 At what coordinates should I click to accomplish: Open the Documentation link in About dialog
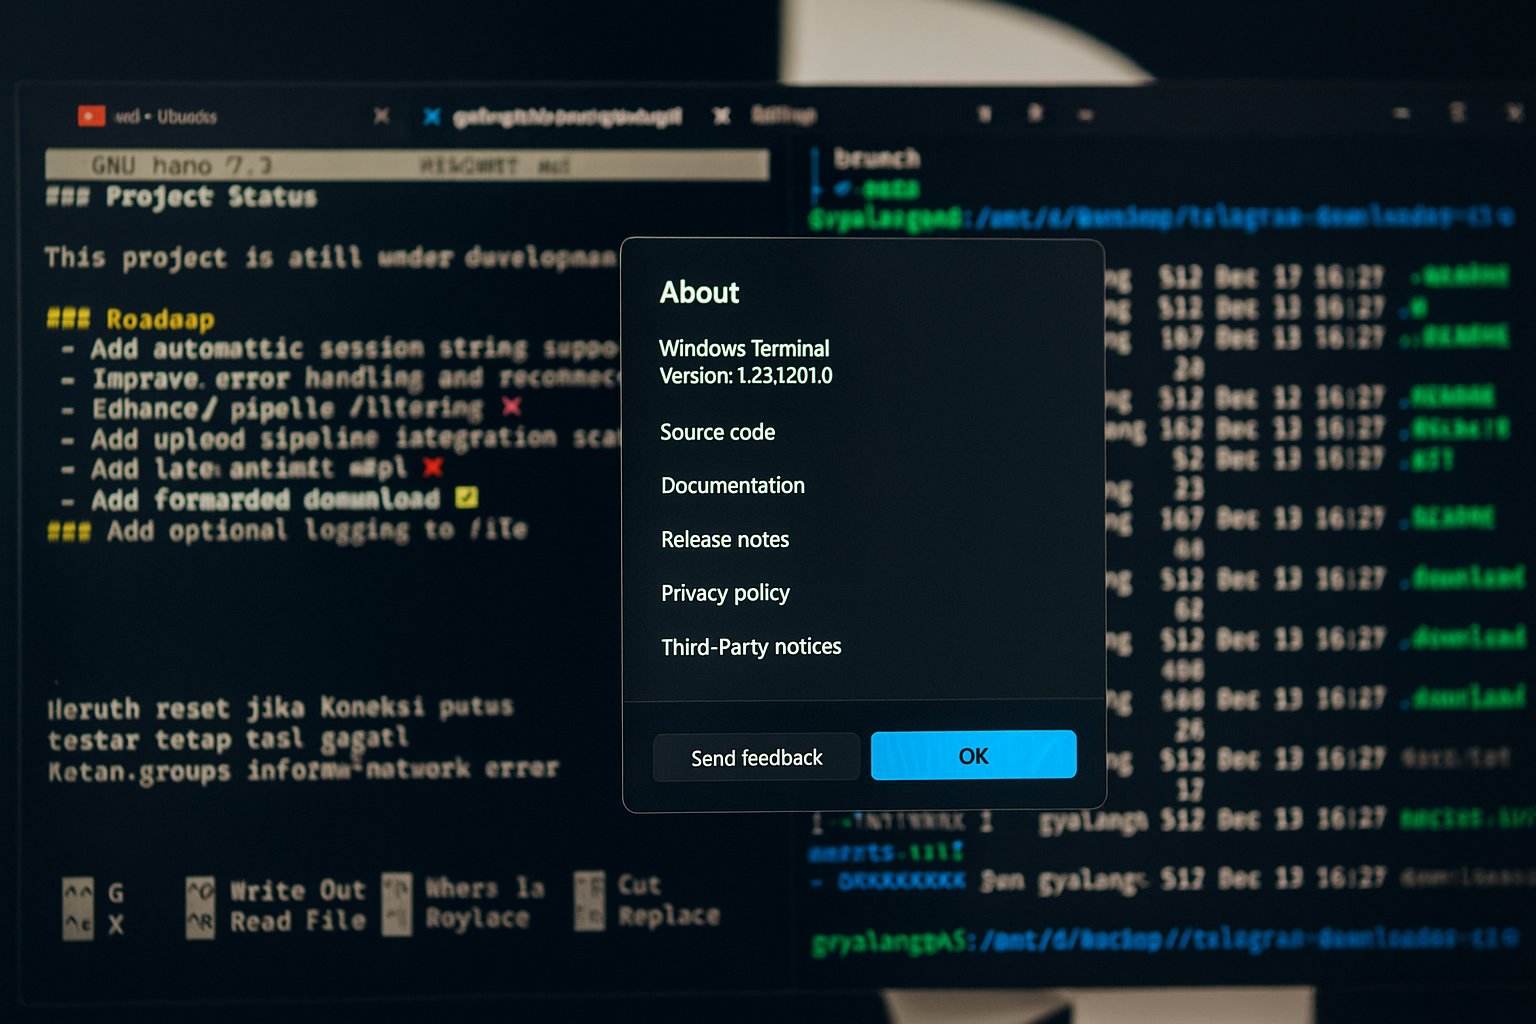[732, 485]
